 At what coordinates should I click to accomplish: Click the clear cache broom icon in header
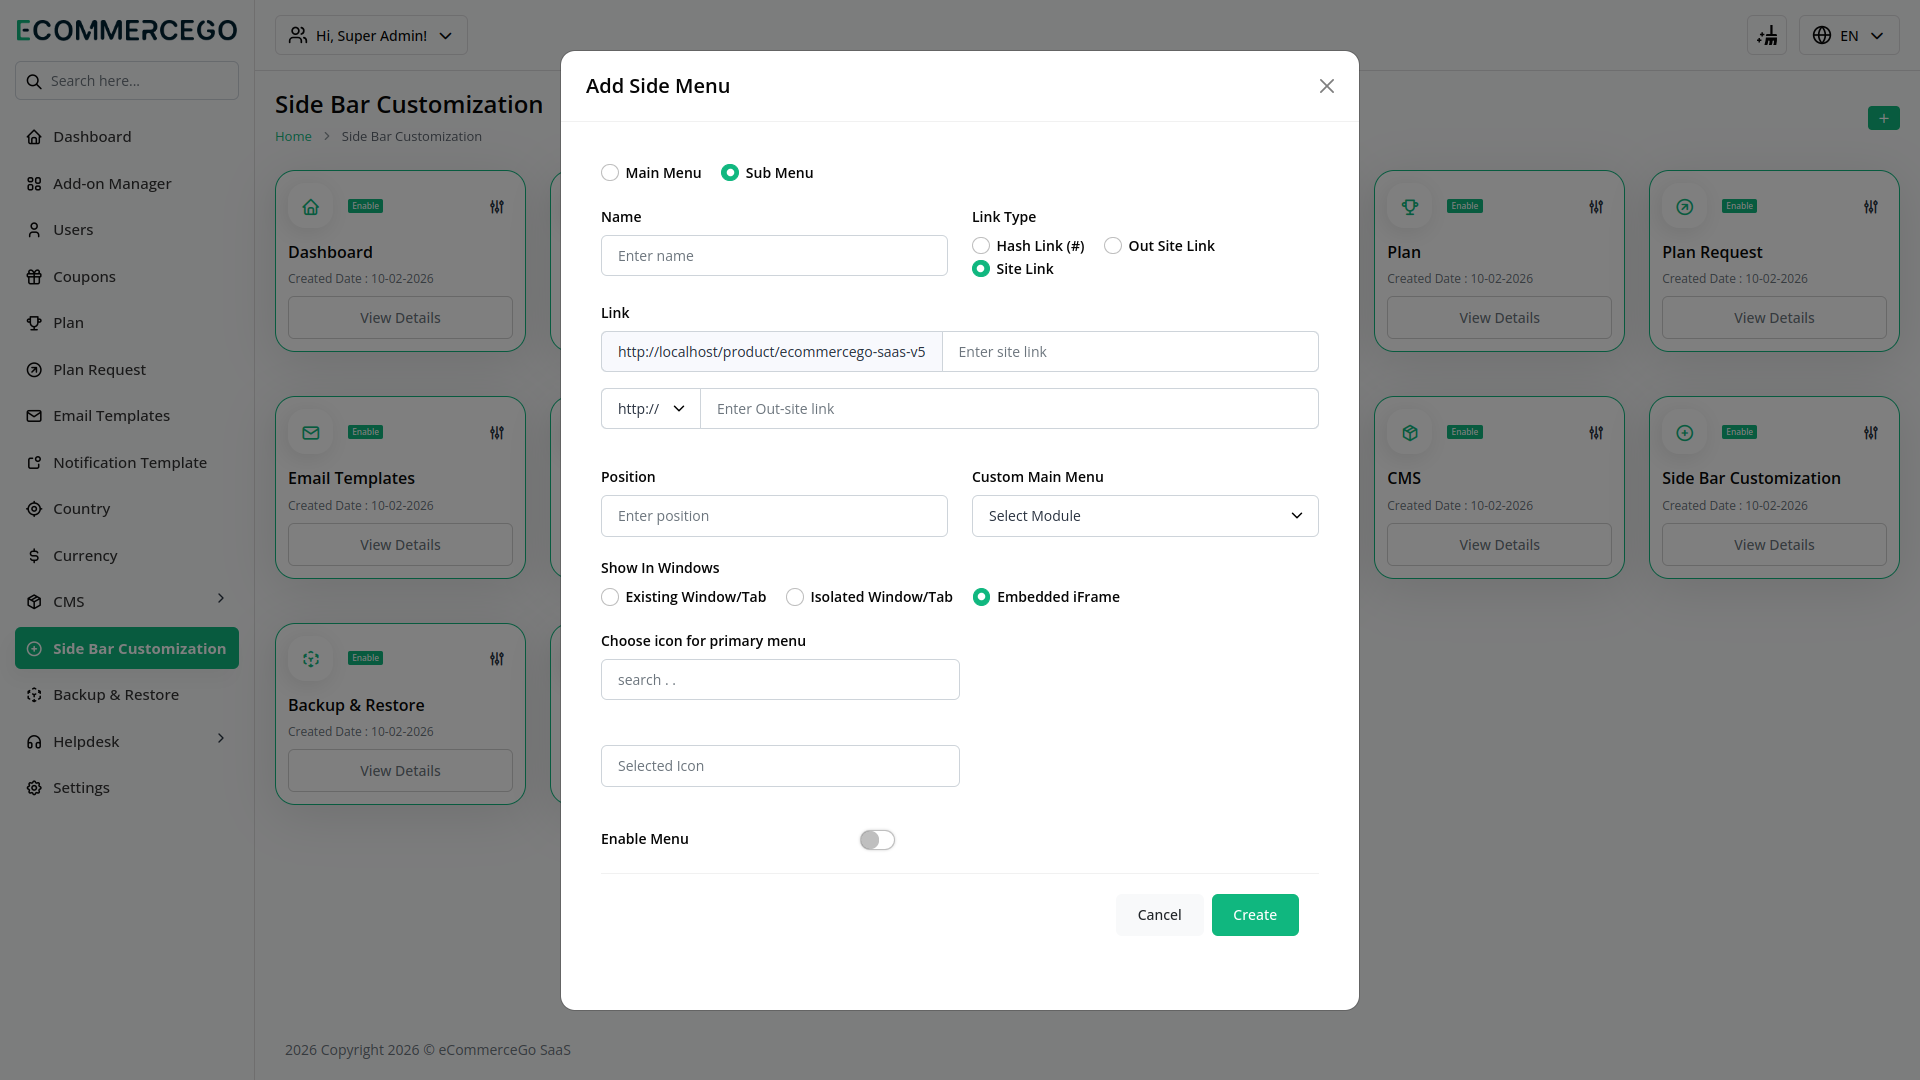click(x=1767, y=35)
